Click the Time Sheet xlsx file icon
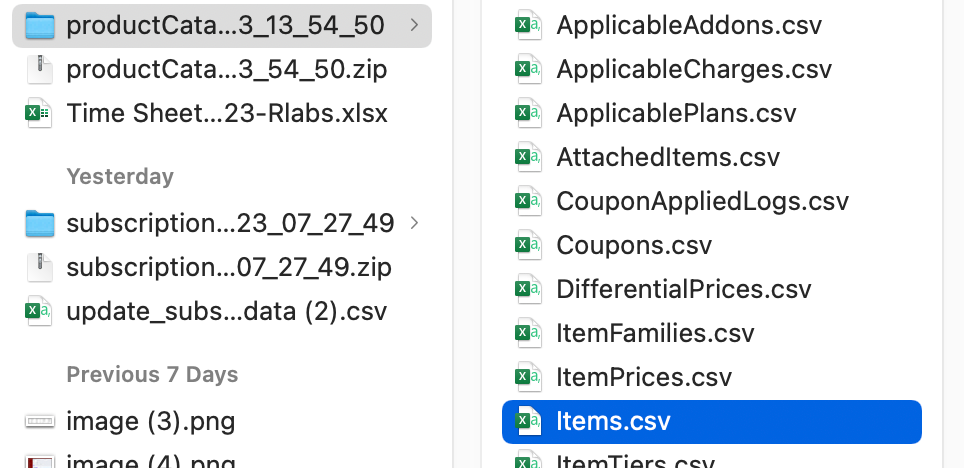Image resolution: width=964 pixels, height=468 pixels. (x=39, y=113)
